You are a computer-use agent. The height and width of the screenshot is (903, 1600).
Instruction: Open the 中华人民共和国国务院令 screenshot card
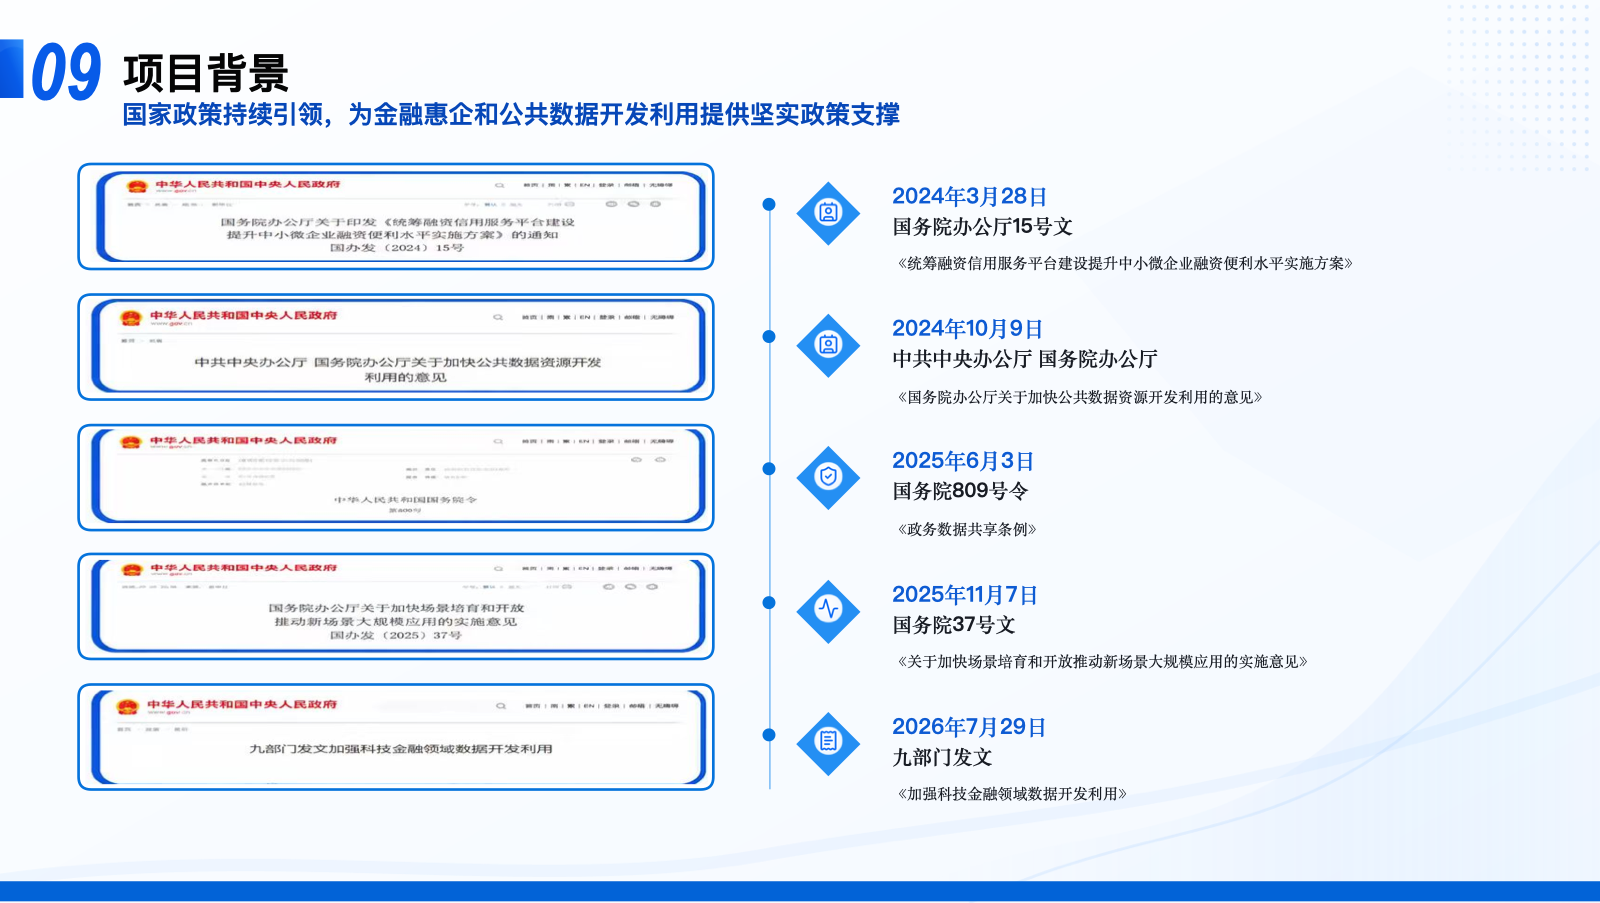tap(396, 477)
